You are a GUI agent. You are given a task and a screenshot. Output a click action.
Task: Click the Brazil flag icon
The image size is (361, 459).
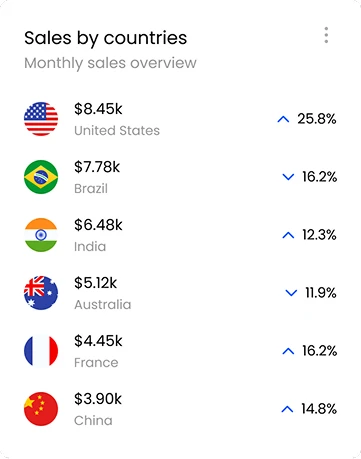(41, 177)
